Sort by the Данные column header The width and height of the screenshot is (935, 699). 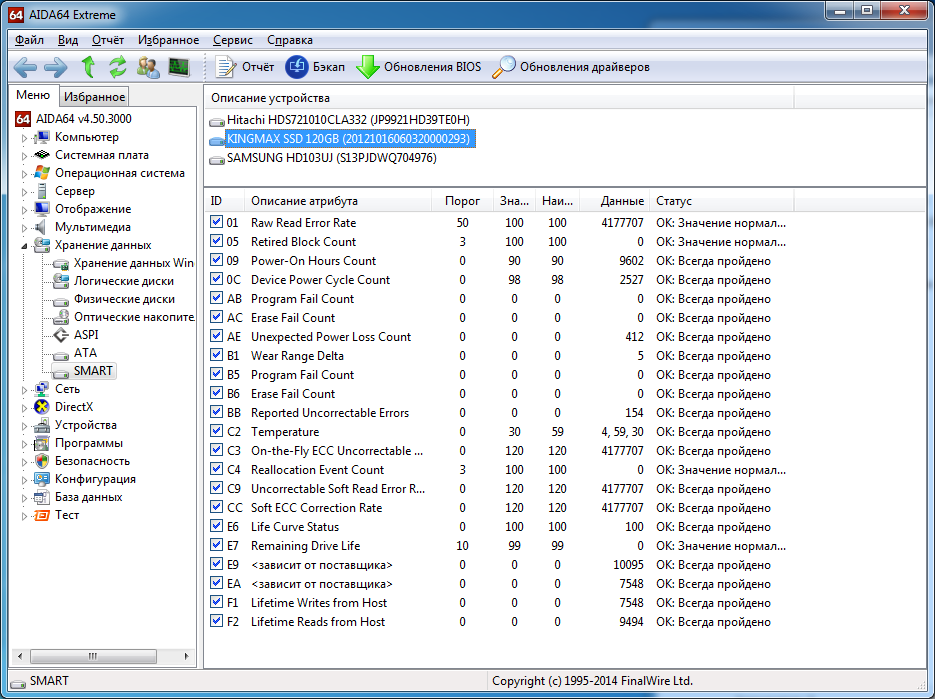tap(615, 201)
